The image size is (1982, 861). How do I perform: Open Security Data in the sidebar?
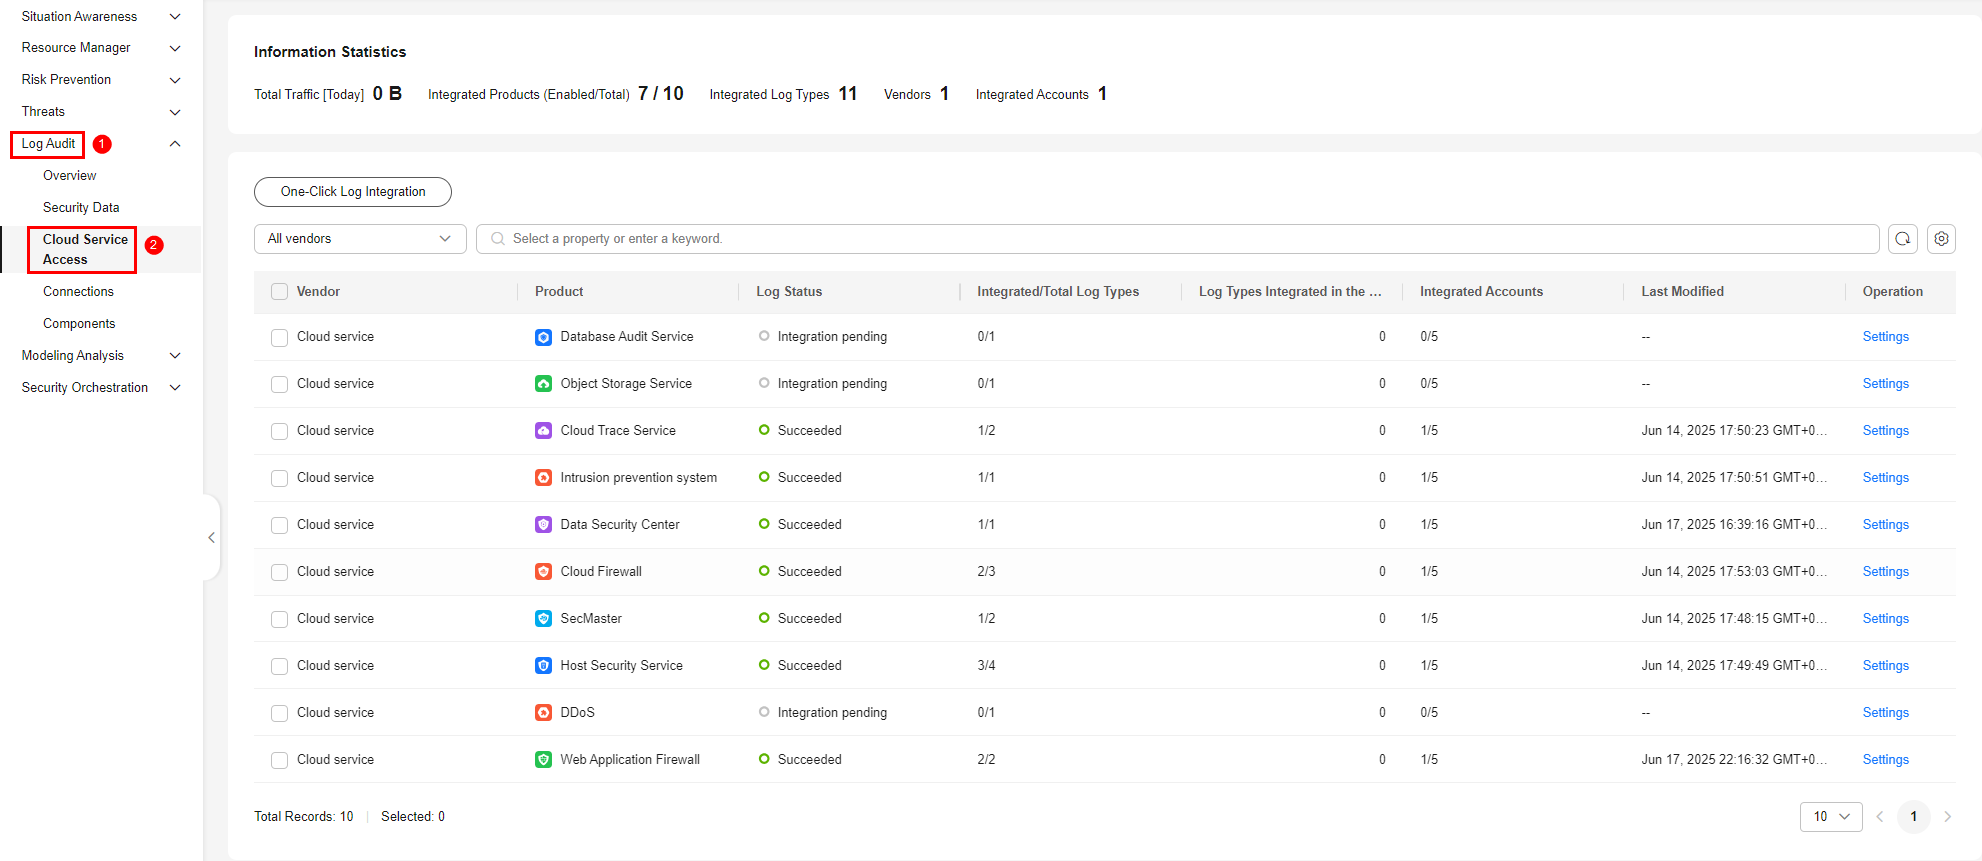81,208
